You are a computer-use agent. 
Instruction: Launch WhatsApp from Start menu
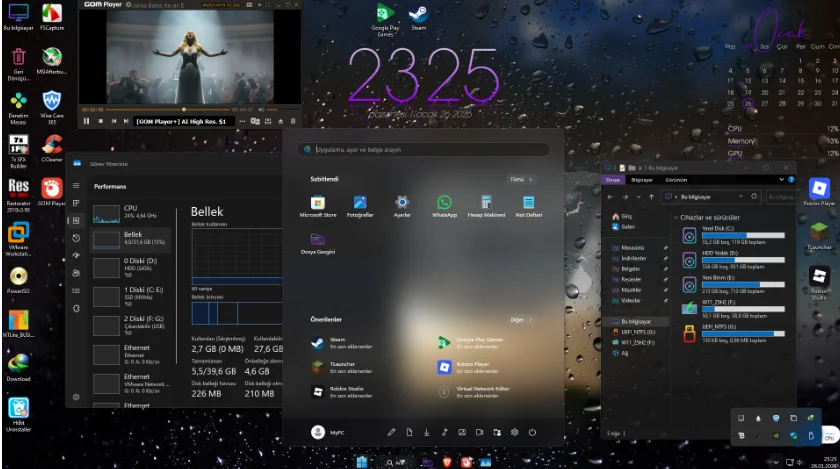click(444, 206)
